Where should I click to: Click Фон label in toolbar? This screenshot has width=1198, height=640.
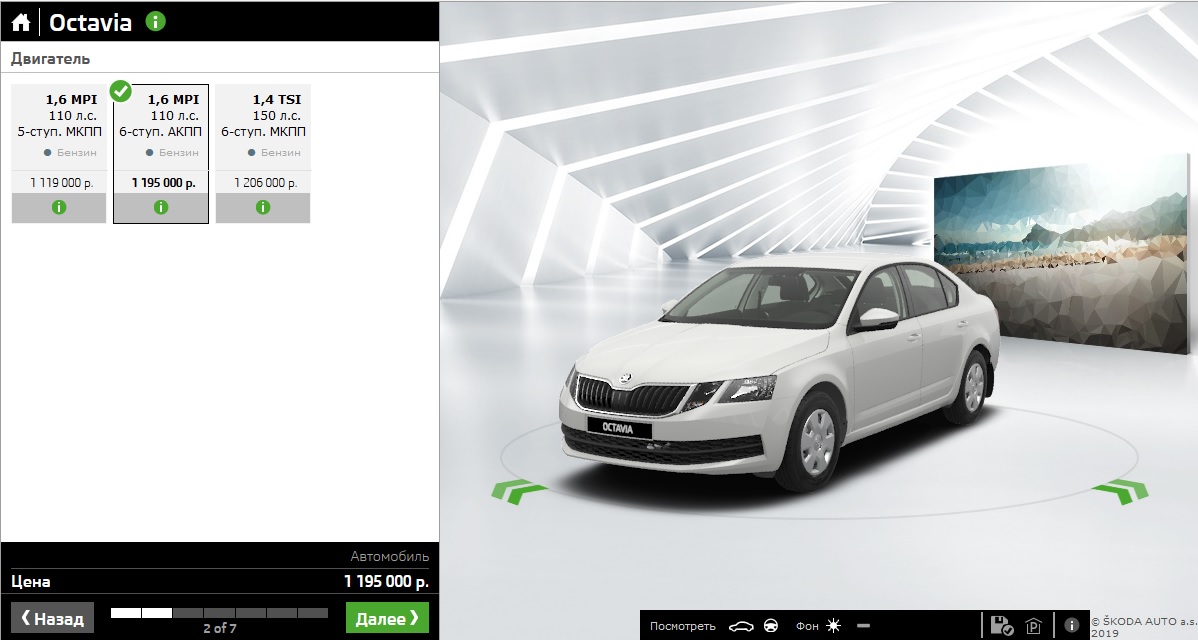[x=807, y=626]
